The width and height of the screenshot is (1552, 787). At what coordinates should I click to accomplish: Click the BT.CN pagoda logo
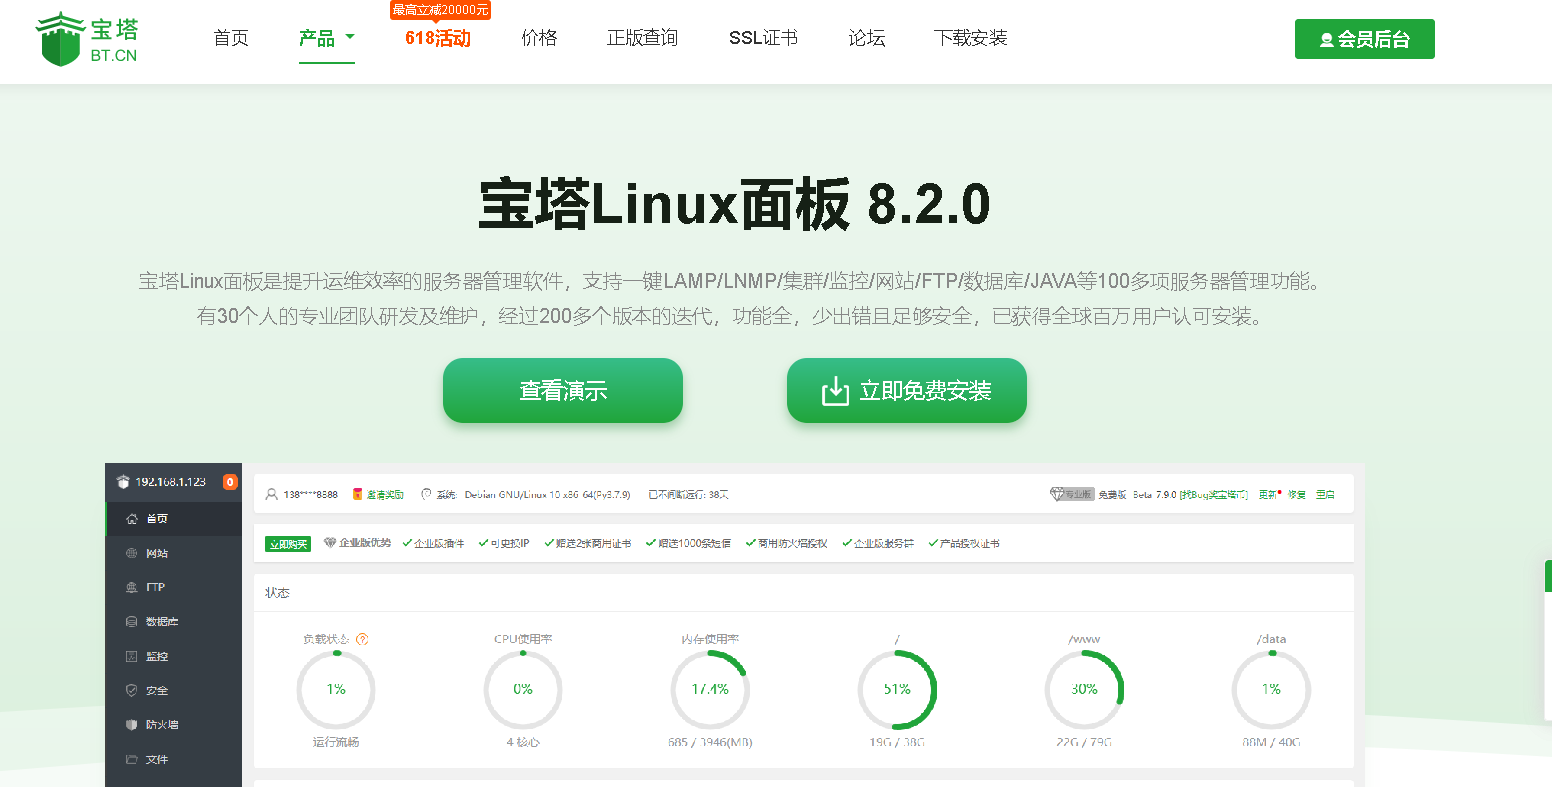(87, 39)
